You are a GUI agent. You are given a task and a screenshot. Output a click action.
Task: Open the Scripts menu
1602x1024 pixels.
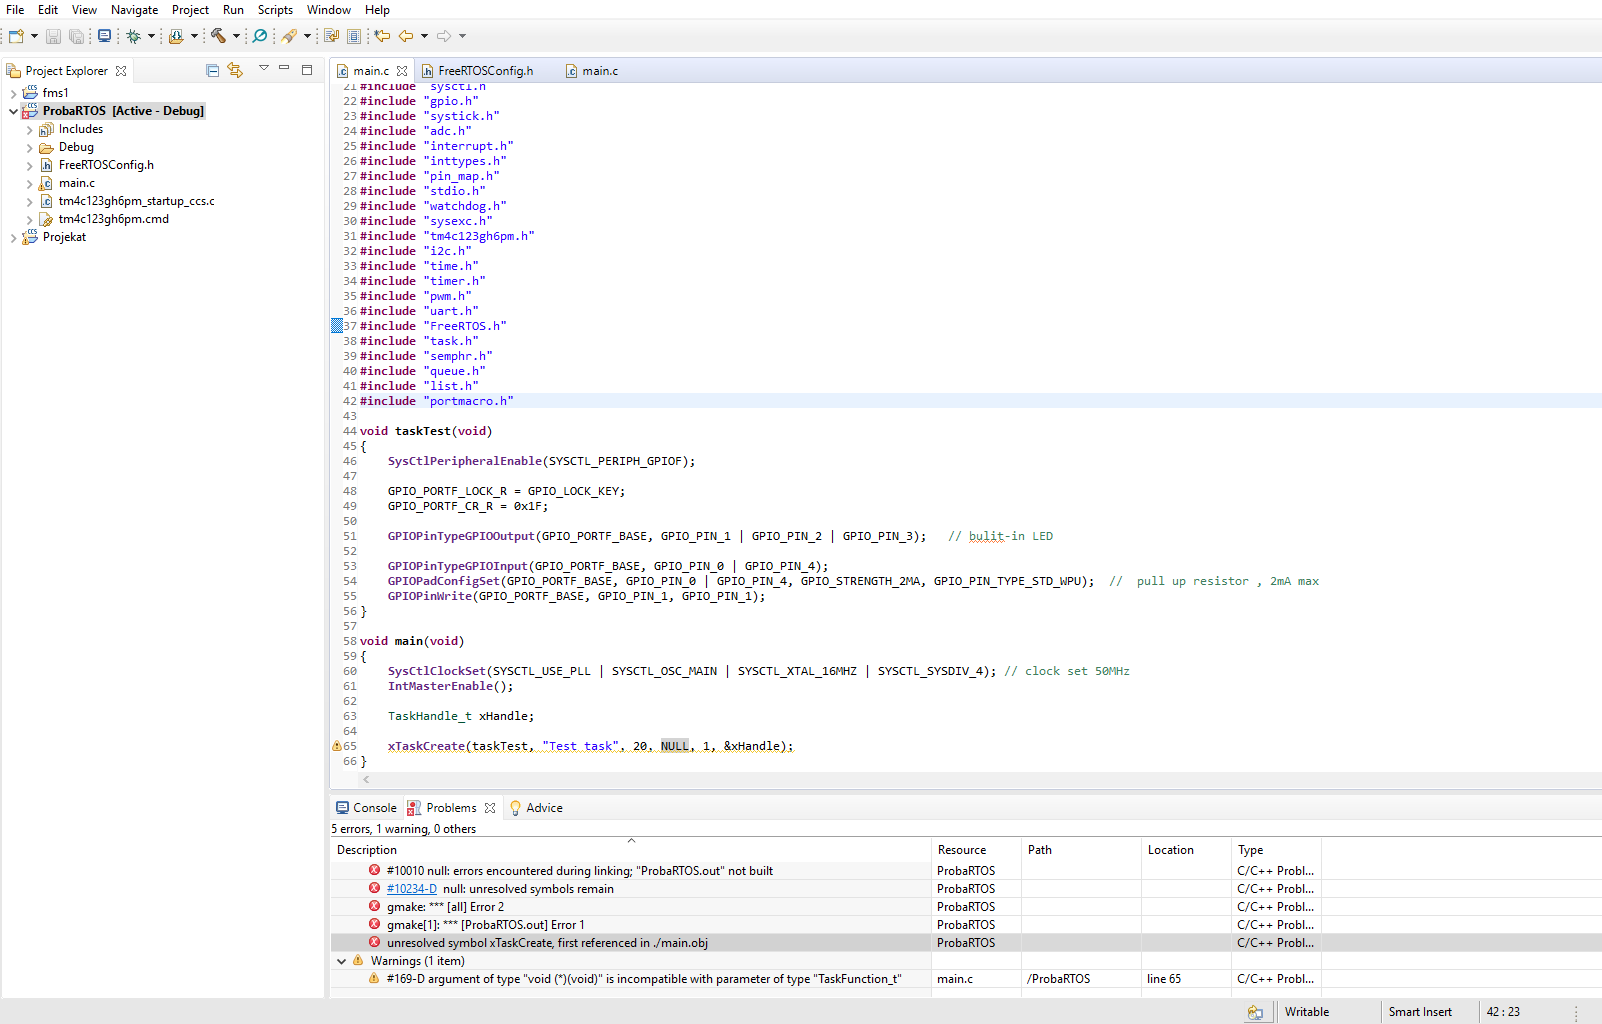275,10
